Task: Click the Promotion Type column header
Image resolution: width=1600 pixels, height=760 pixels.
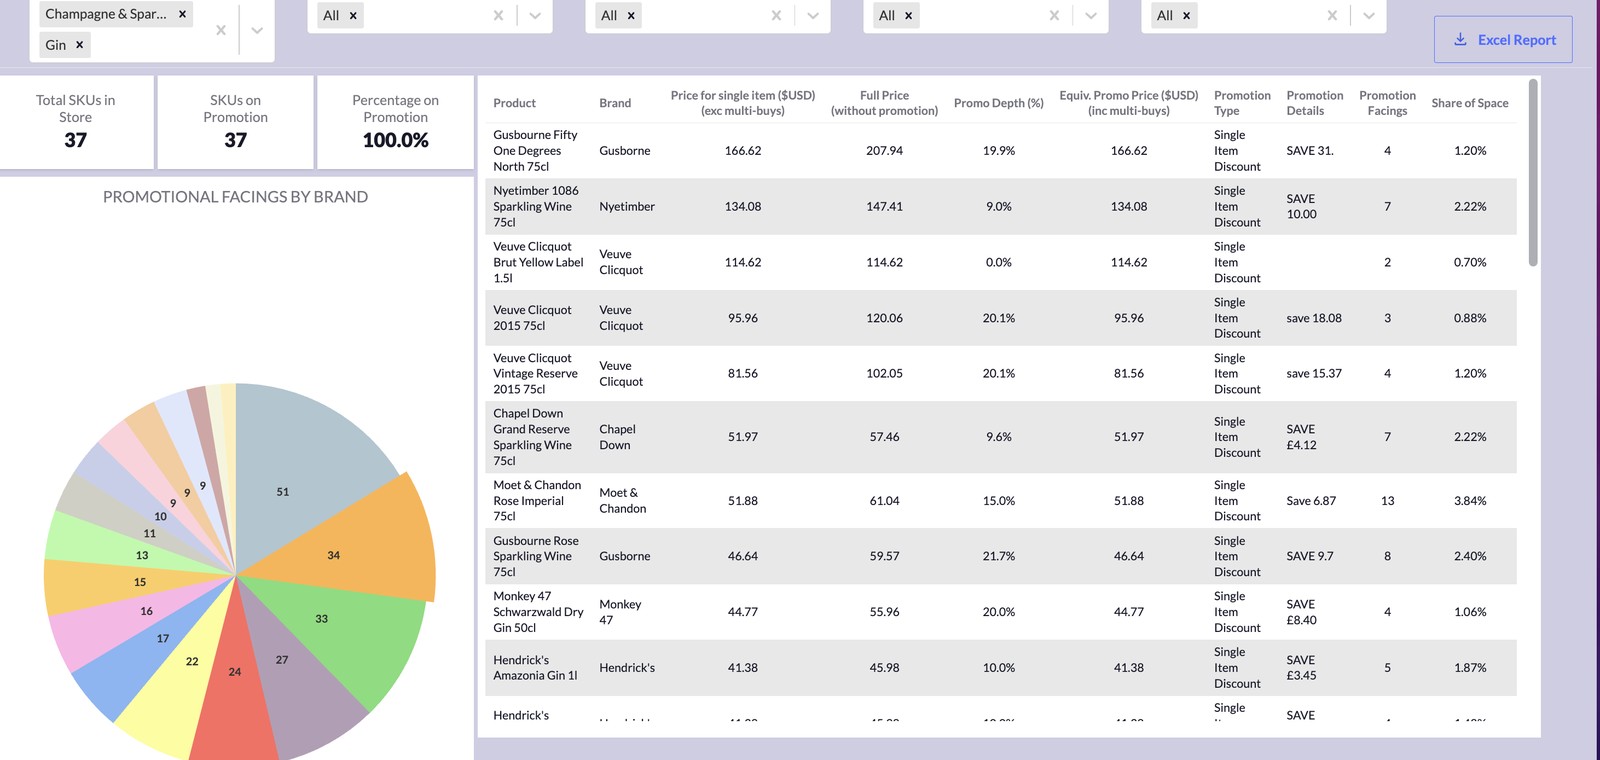Action: coord(1242,103)
